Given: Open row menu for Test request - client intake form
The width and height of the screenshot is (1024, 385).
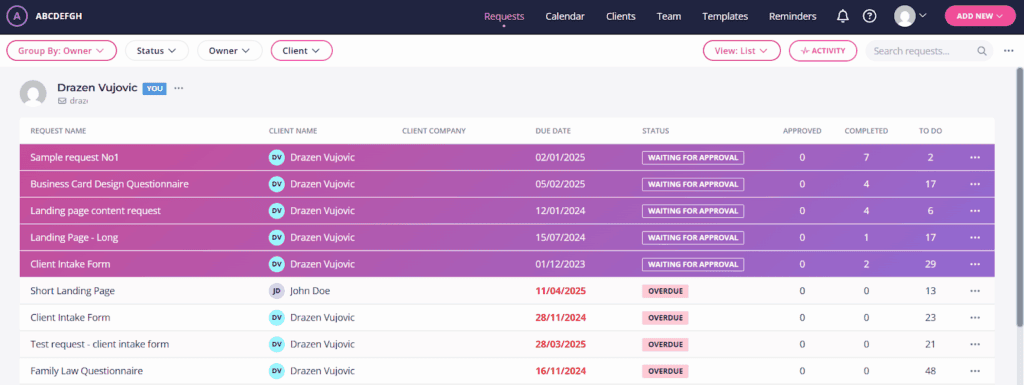Looking at the screenshot, I should (x=975, y=344).
